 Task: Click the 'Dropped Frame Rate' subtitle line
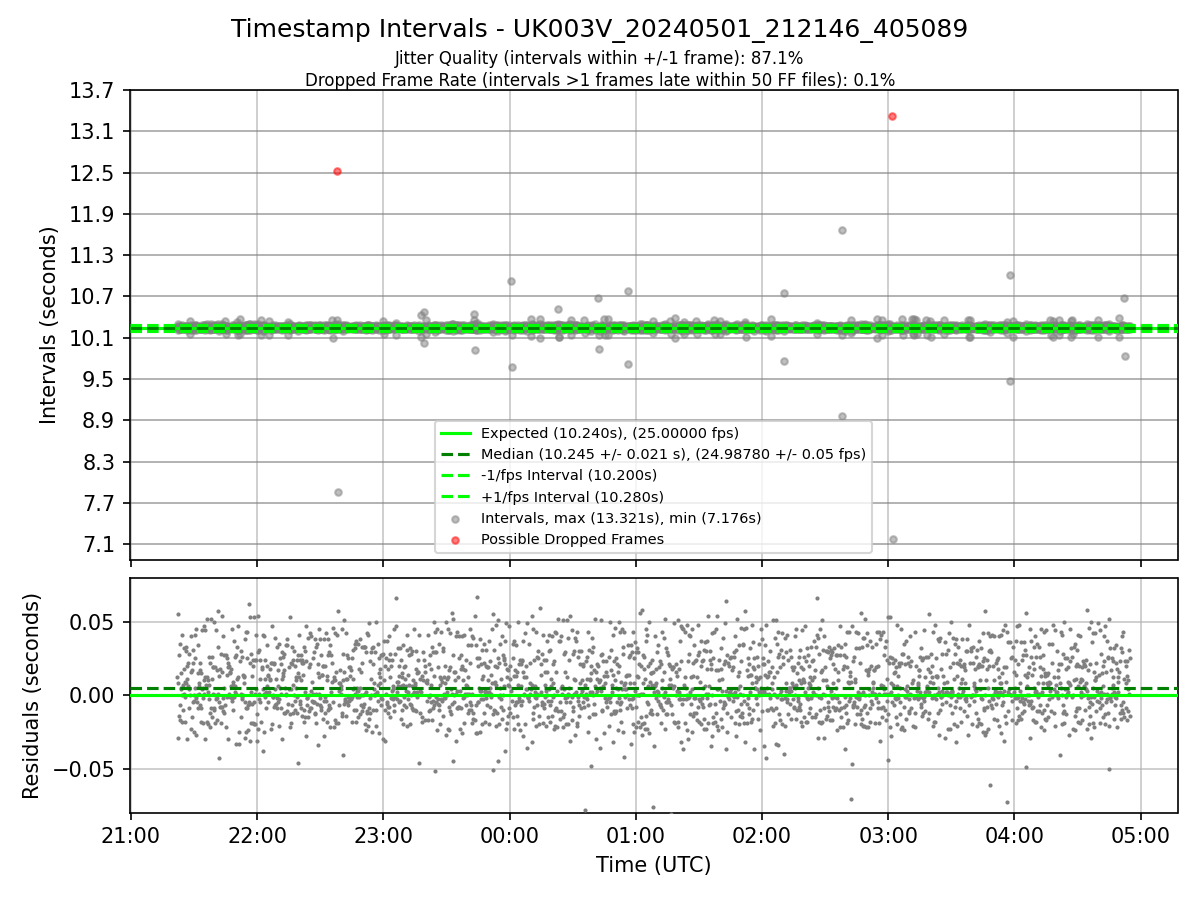coord(599,80)
